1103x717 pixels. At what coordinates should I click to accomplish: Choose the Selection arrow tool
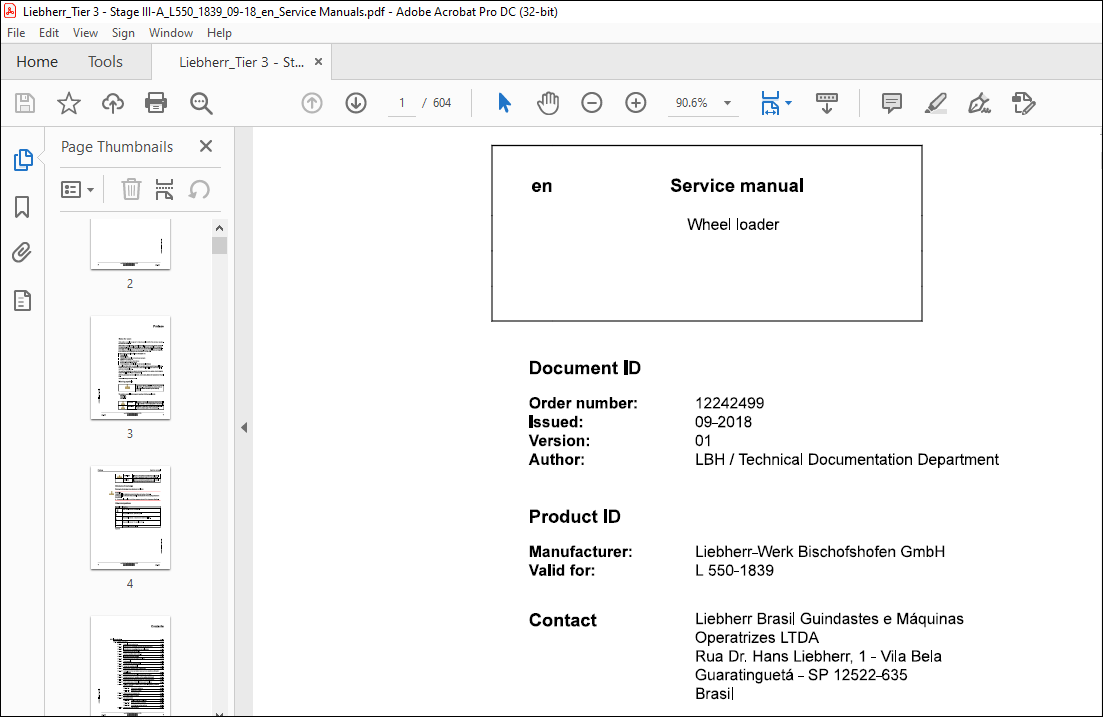[x=504, y=103]
